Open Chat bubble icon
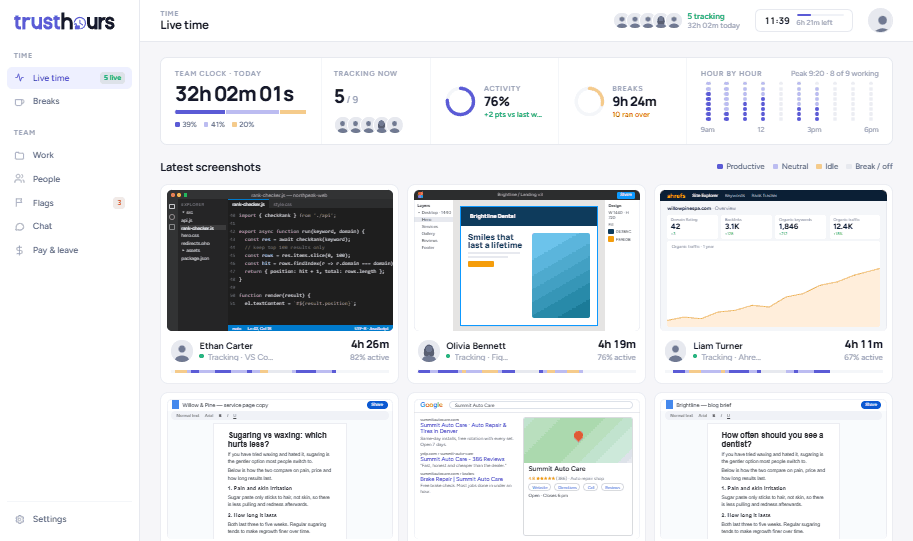 (x=19, y=227)
